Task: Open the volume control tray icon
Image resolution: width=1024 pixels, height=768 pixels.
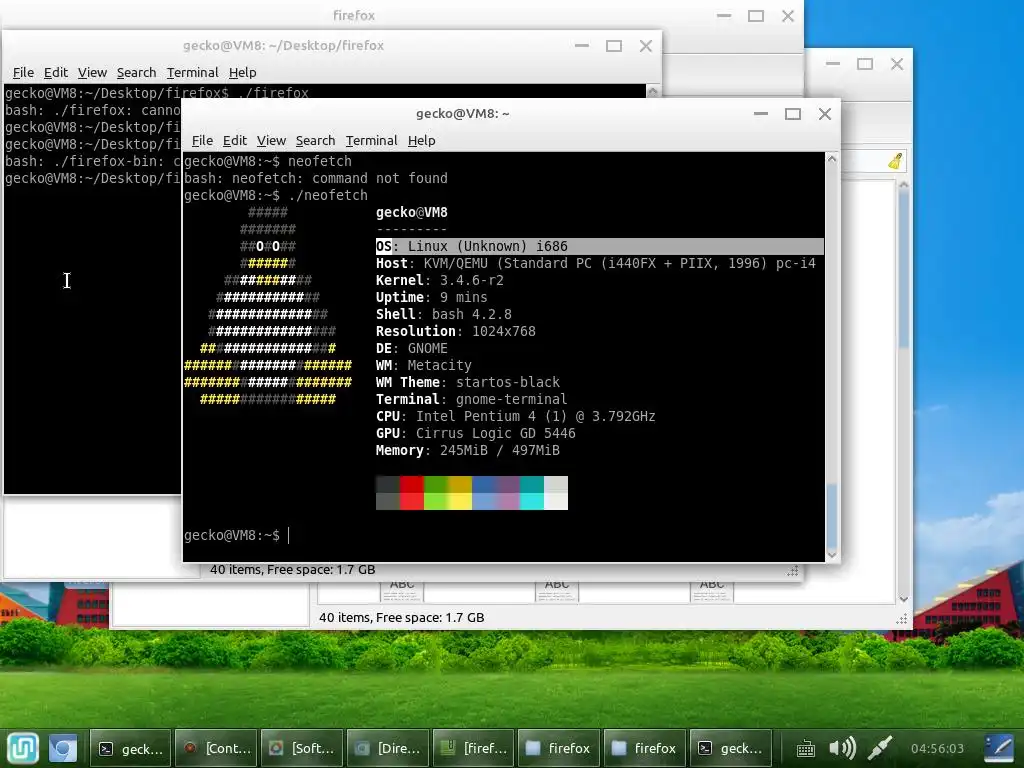Action: click(x=842, y=748)
